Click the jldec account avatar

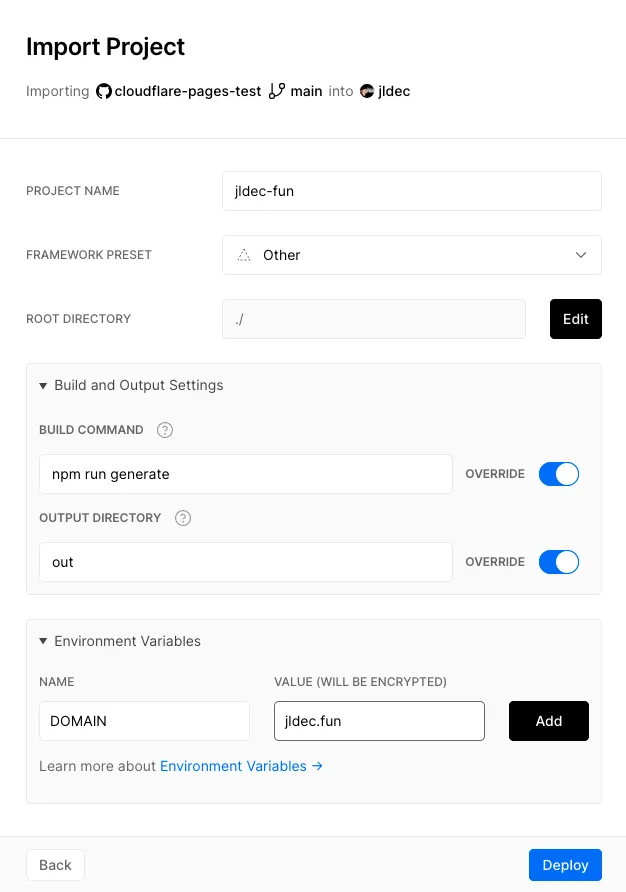tap(367, 91)
